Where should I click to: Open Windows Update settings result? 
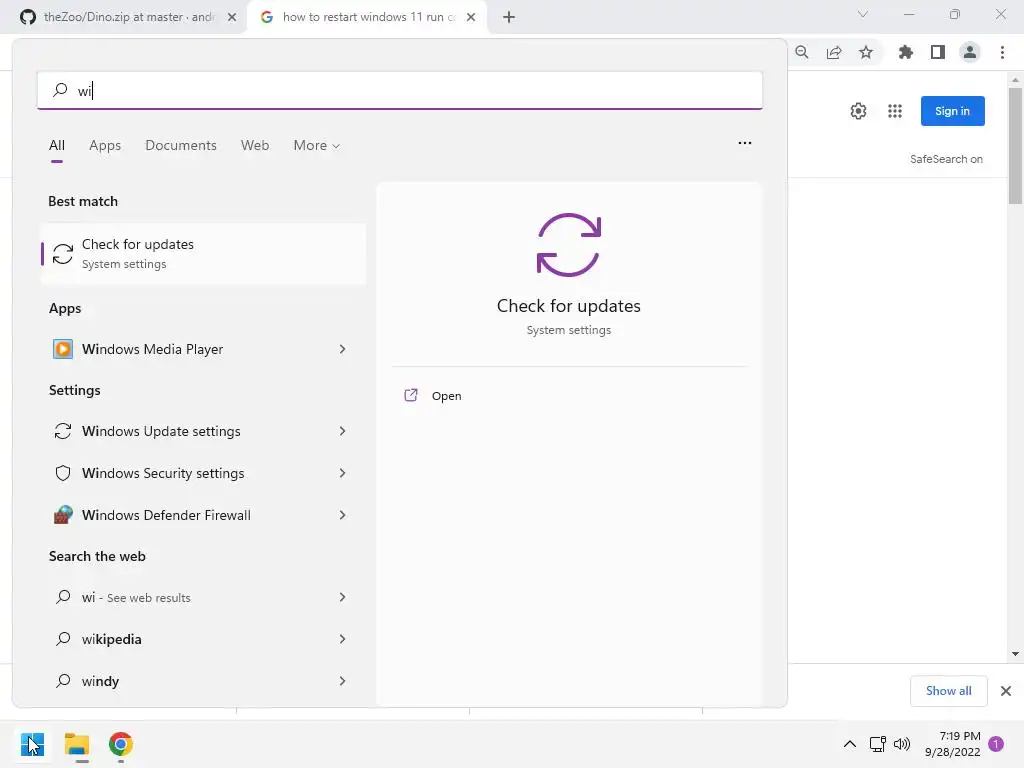click(x=186, y=431)
